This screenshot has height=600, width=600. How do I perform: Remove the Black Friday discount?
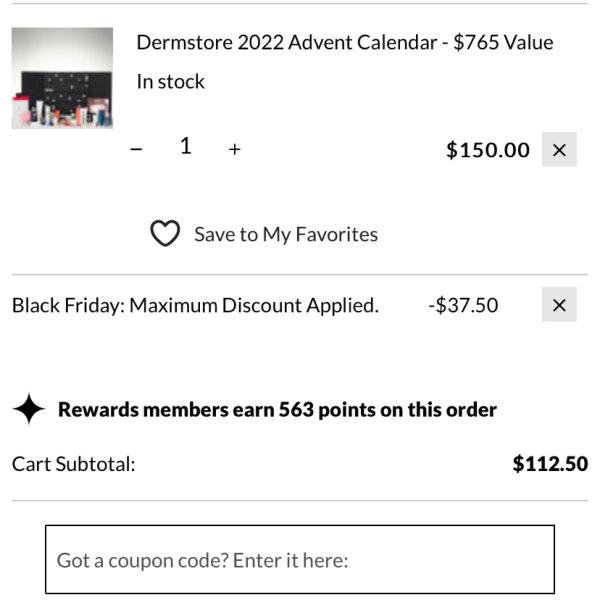[x=559, y=305]
